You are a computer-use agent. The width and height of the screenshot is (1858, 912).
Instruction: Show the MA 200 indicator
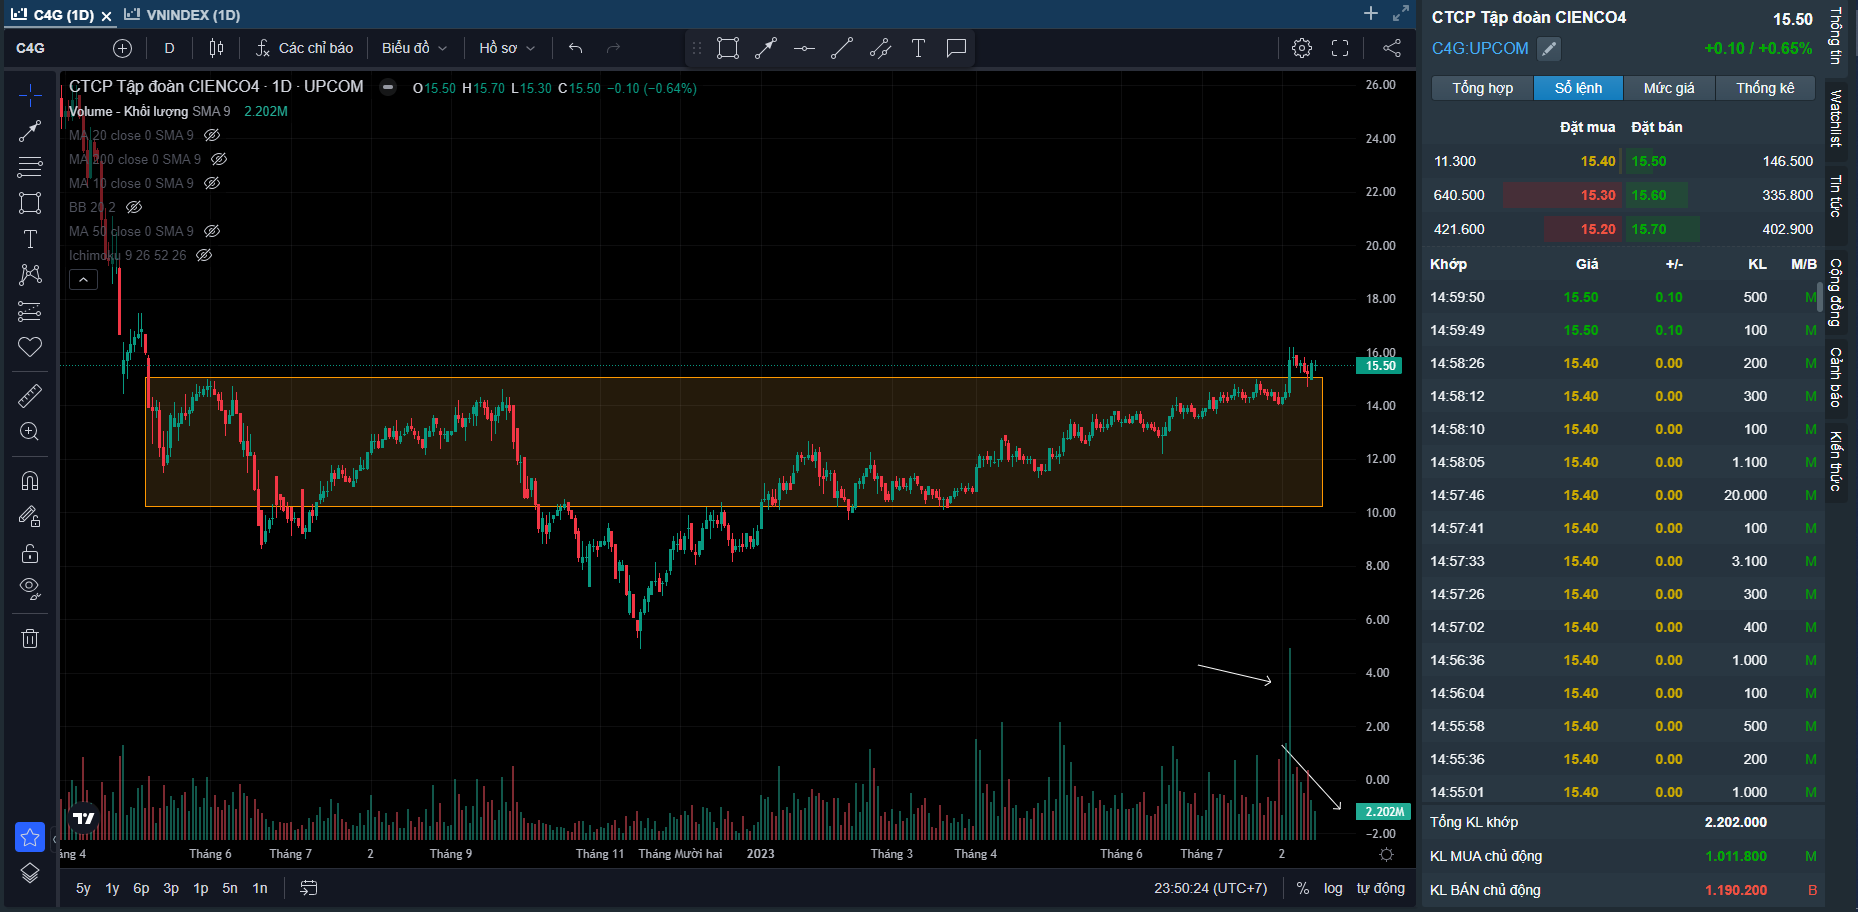[x=219, y=159]
